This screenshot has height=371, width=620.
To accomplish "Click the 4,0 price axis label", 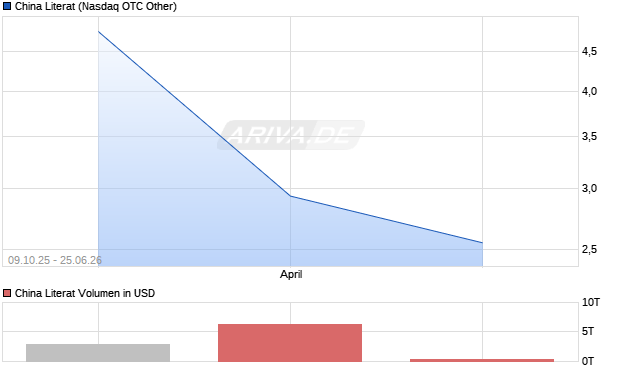I will [589, 91].
